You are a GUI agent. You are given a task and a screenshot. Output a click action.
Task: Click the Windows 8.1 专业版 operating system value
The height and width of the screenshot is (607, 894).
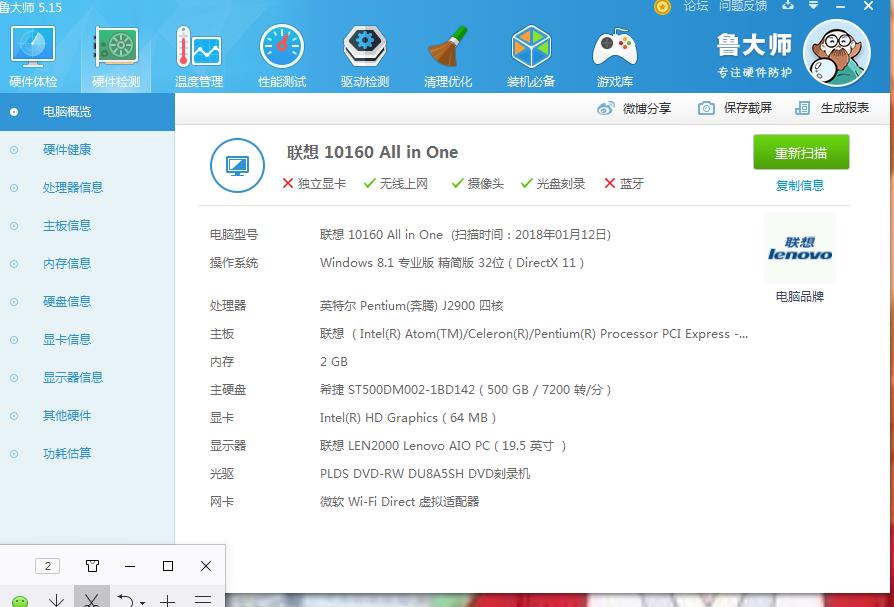pos(452,263)
